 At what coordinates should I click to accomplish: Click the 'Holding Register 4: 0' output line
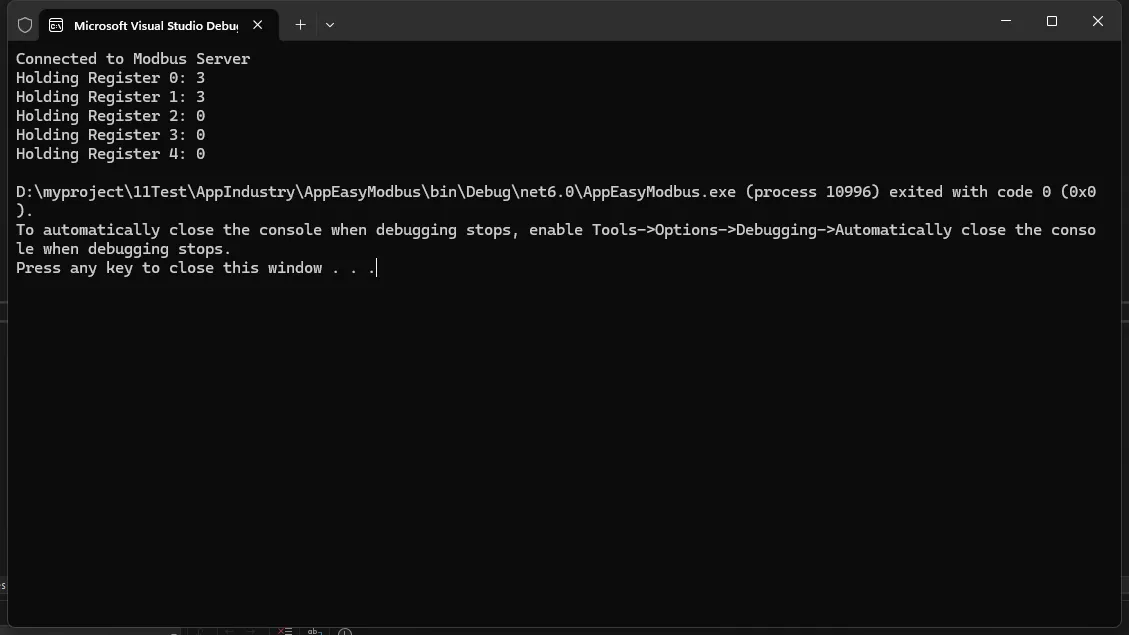pyautogui.click(x=110, y=154)
